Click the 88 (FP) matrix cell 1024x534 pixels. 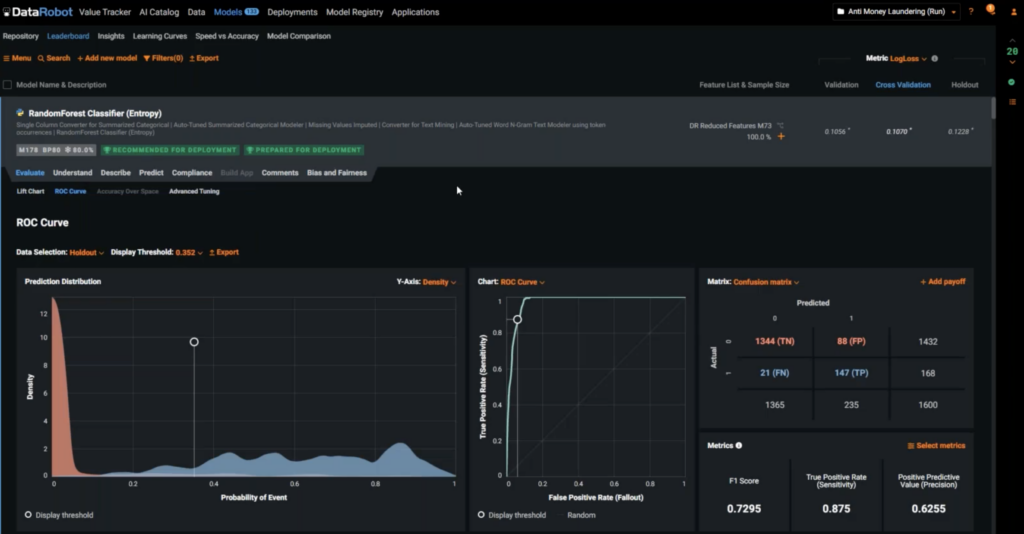(x=851, y=341)
